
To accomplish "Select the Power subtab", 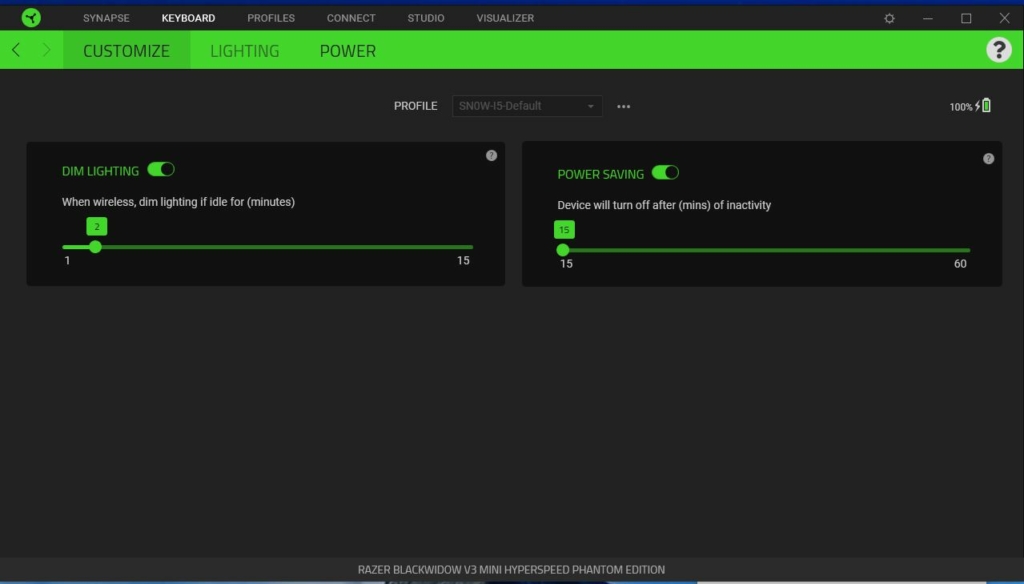I will click(347, 50).
